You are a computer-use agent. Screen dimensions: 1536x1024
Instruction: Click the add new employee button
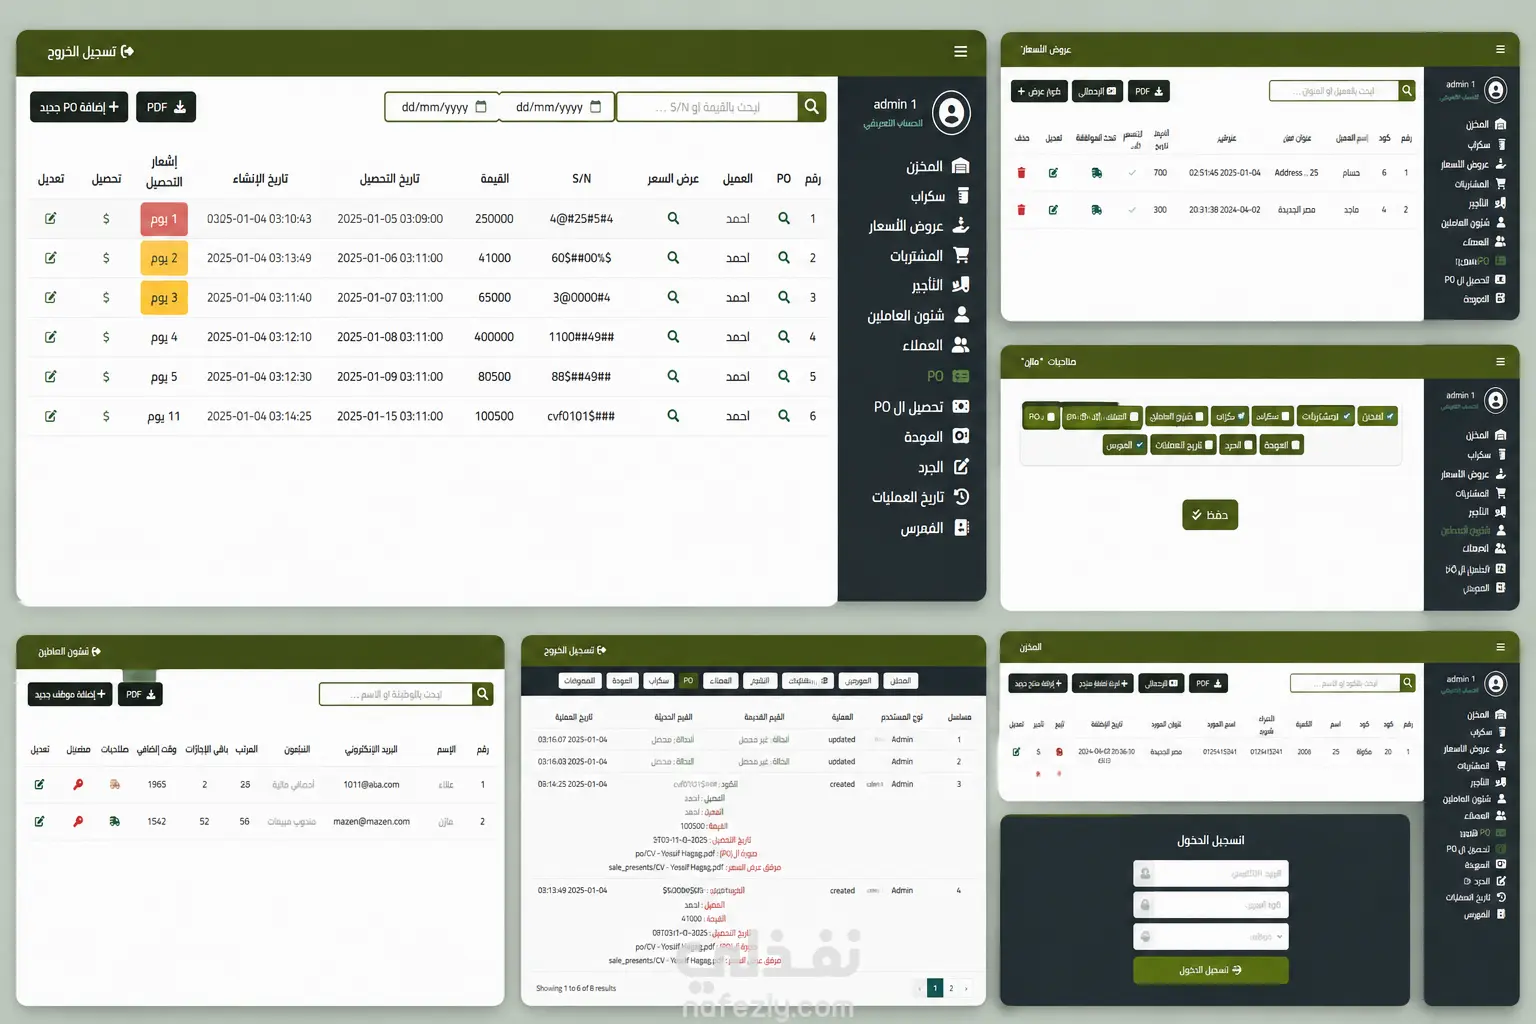[x=70, y=694]
